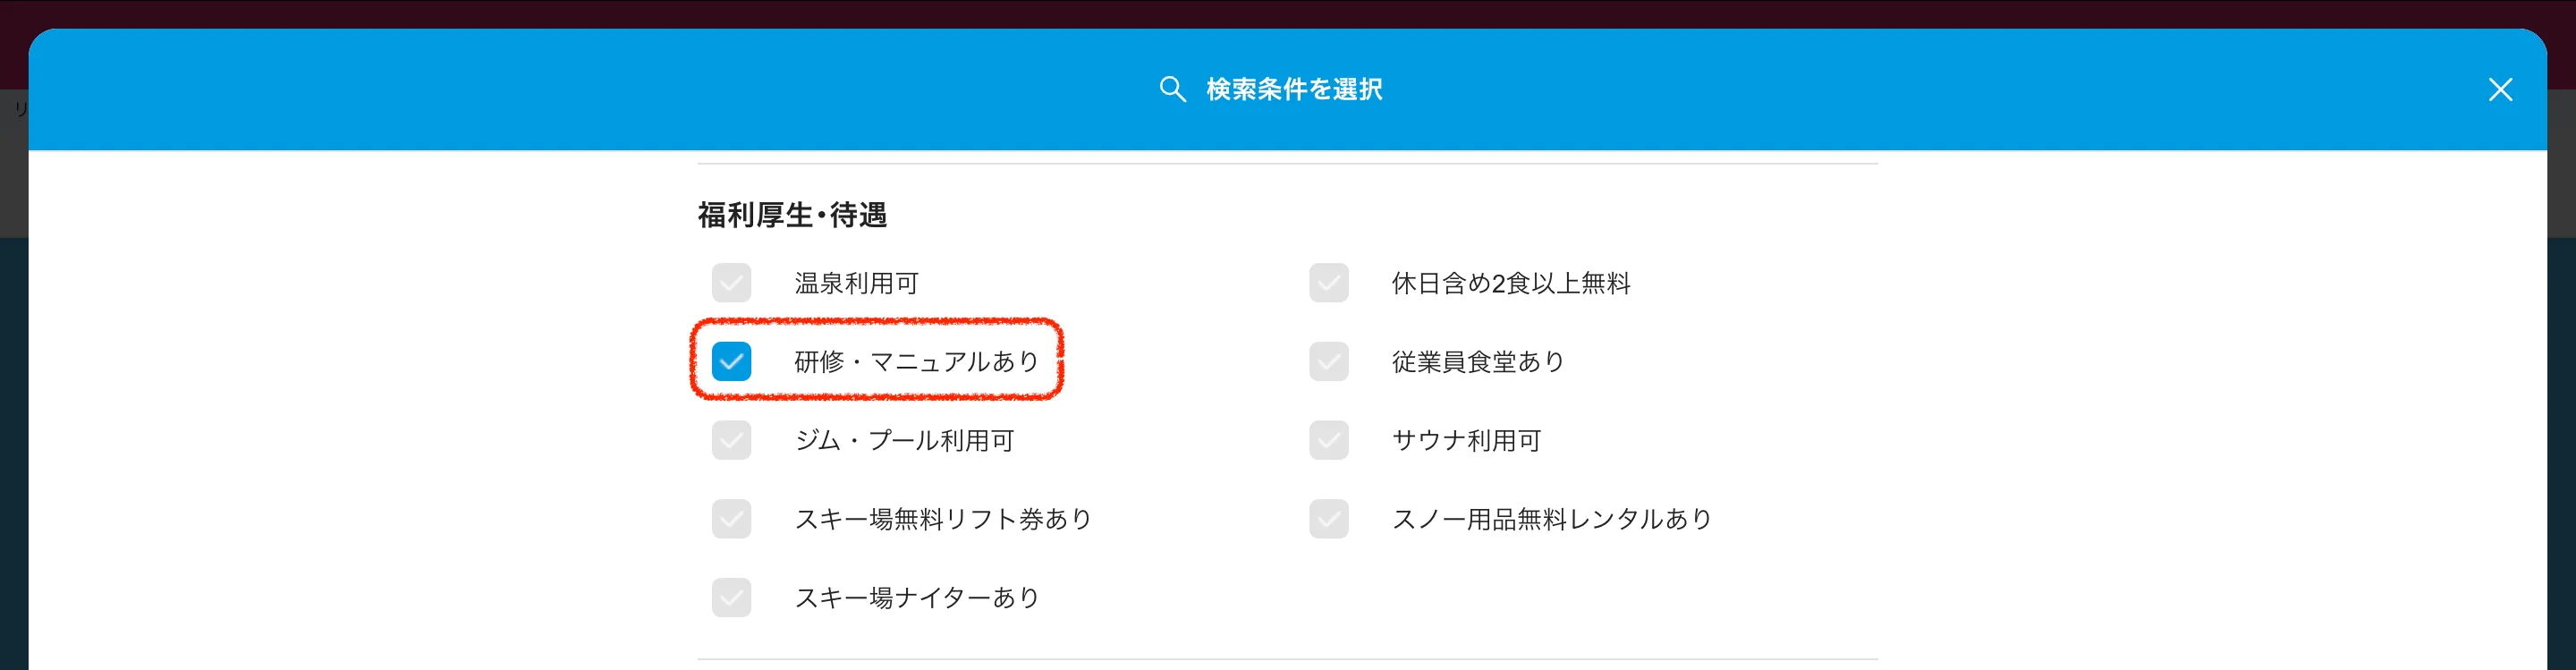This screenshot has height=670, width=2576.
Task: Enable the ジム・プール利用可 checkbox
Action: (731, 440)
